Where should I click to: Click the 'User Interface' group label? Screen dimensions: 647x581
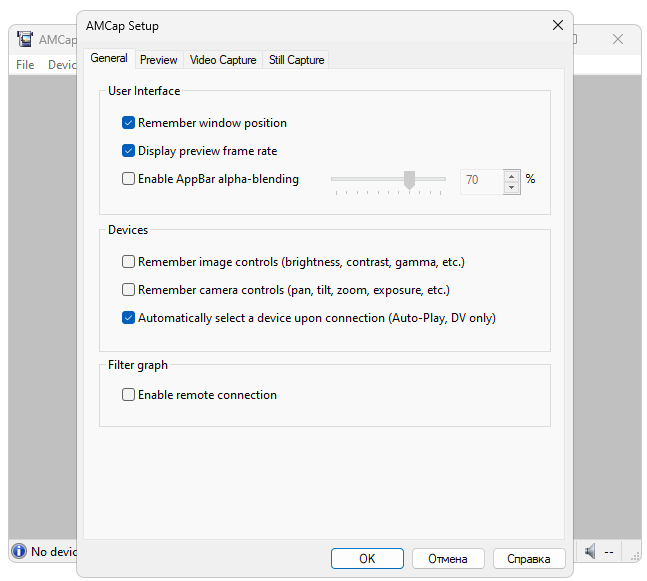144,91
